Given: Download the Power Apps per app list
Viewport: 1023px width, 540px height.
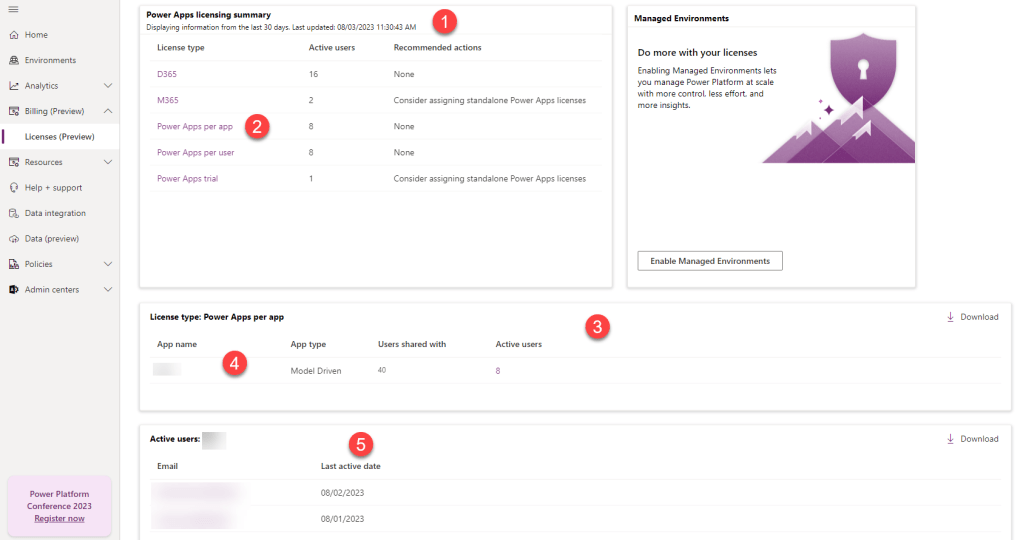Looking at the screenshot, I should tap(972, 317).
